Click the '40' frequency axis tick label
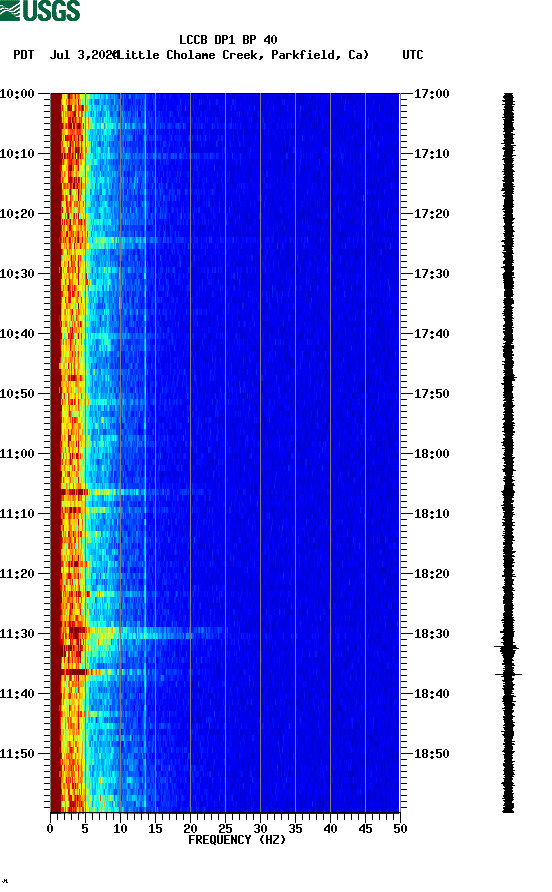Image resolution: width=552 pixels, height=892 pixels. tap(330, 829)
